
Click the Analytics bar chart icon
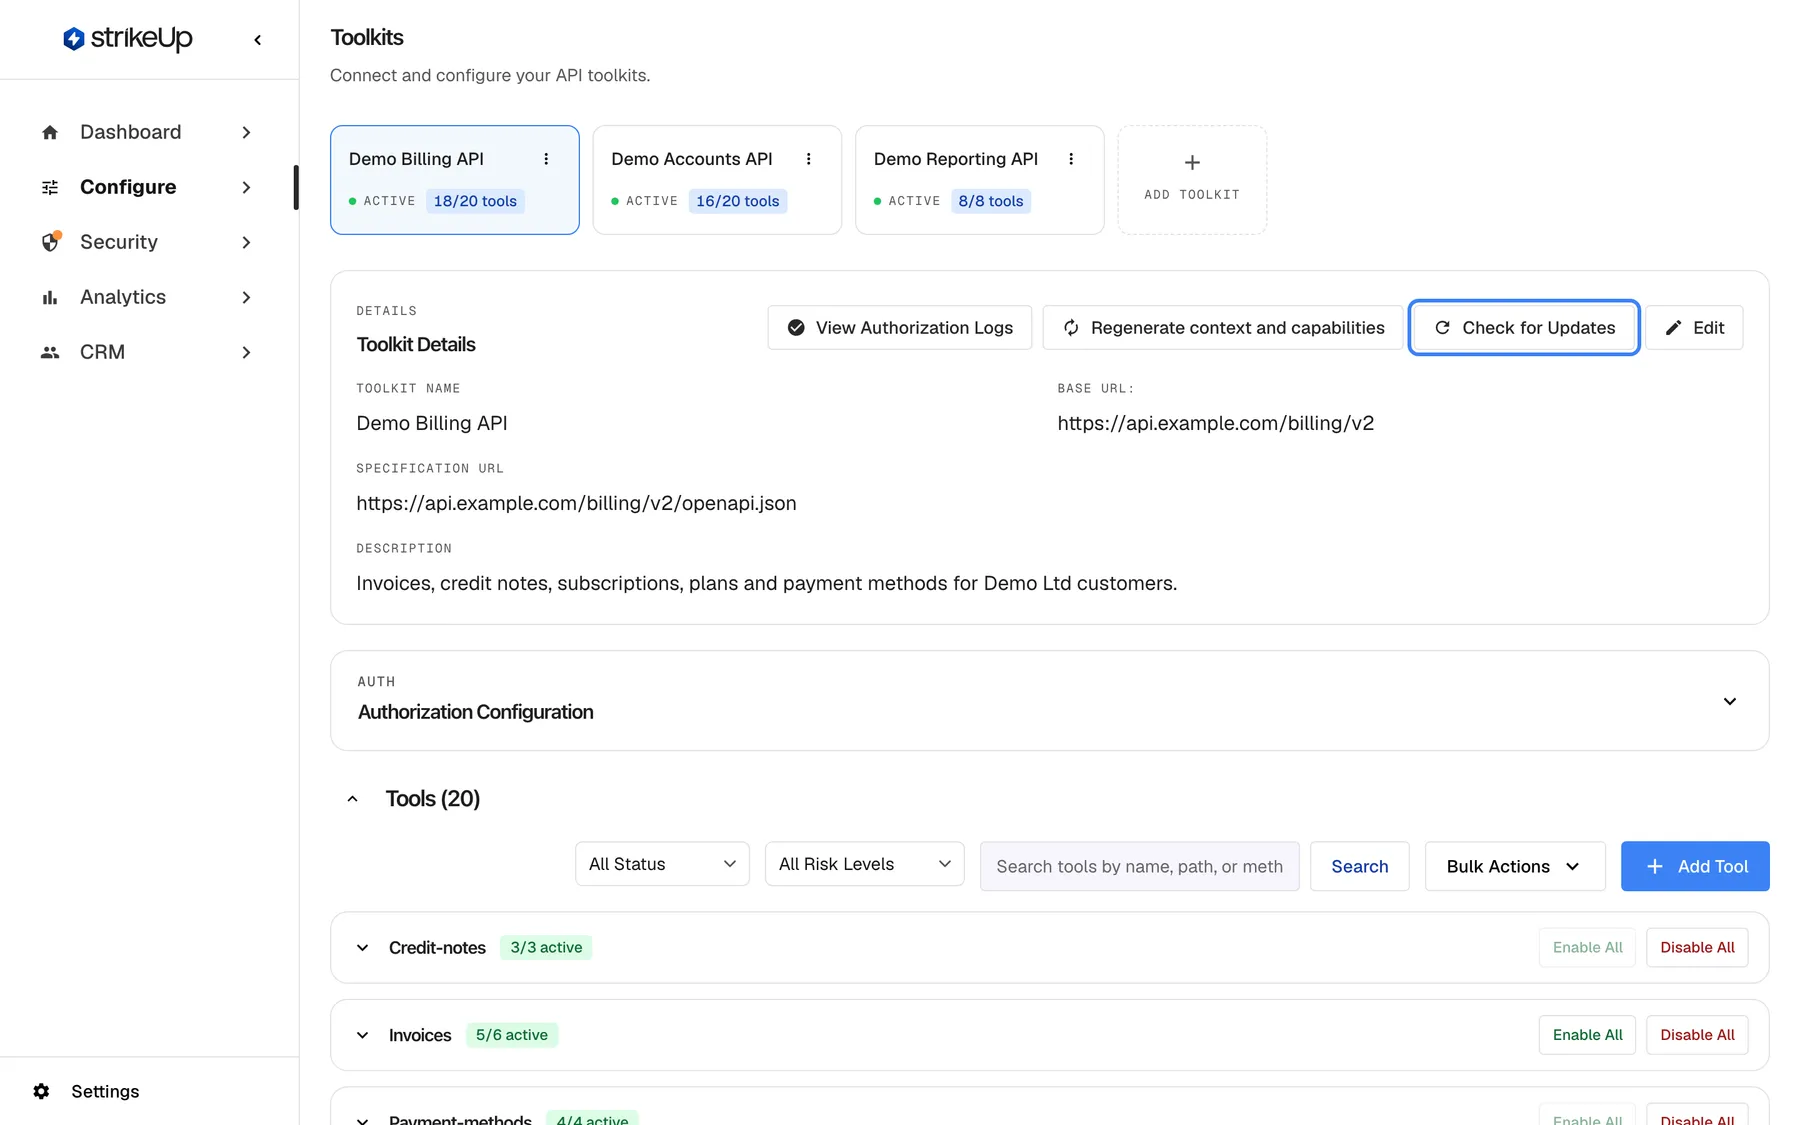pos(50,297)
